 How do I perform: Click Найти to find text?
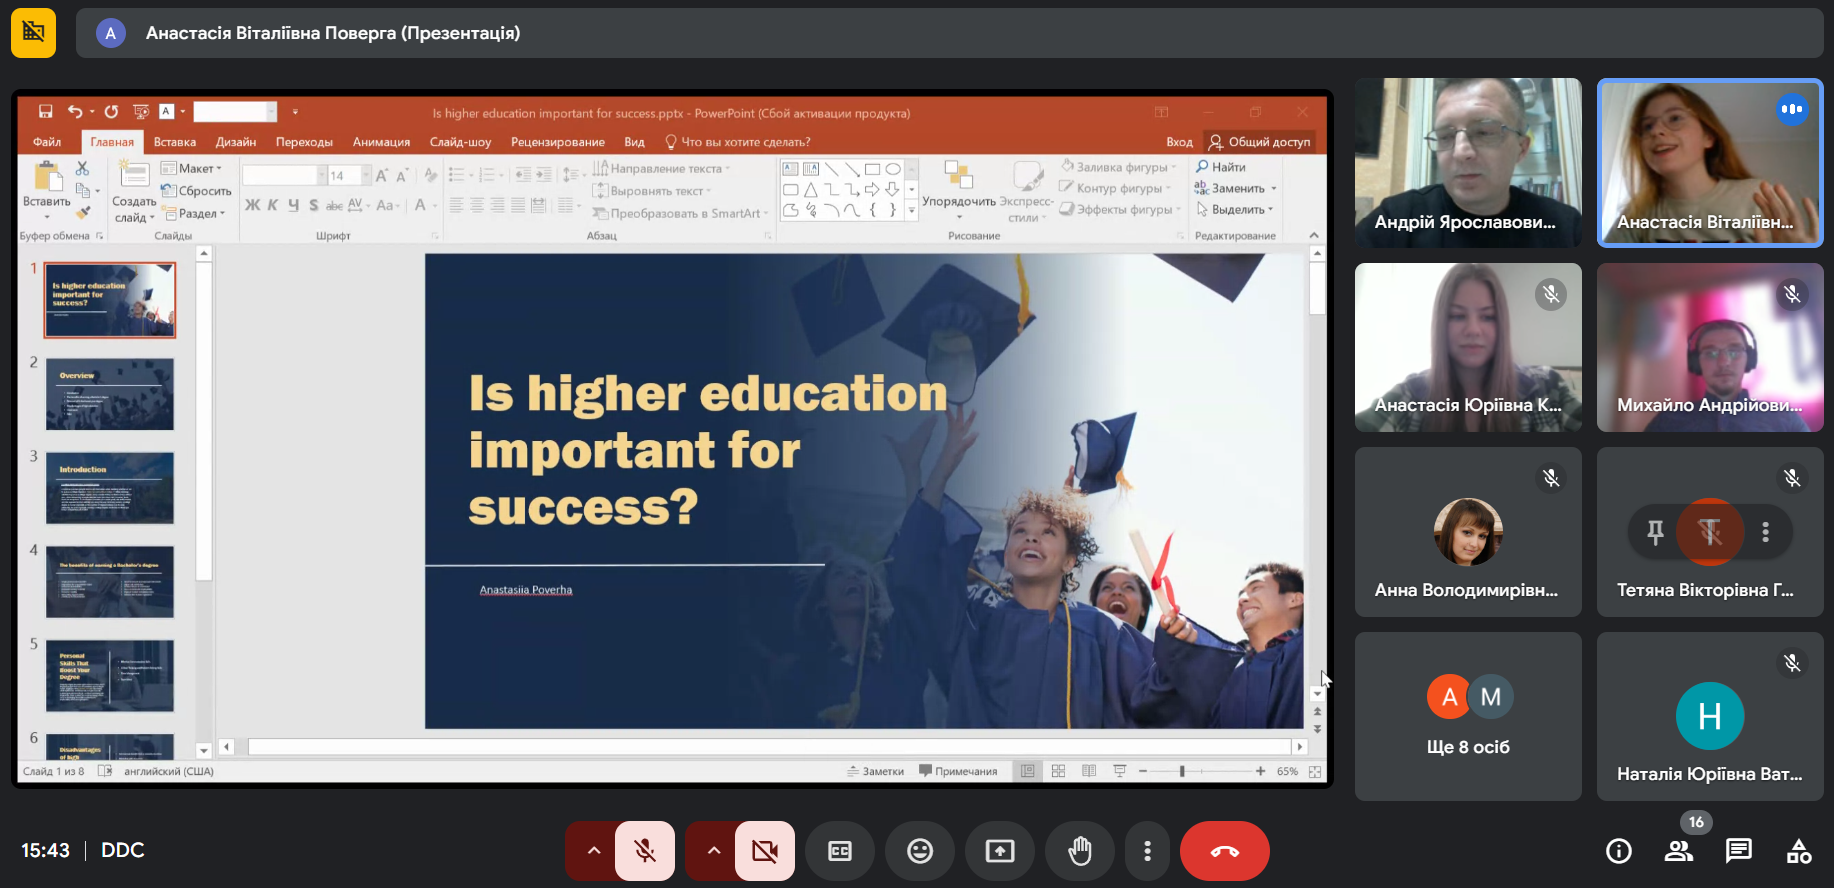click(1221, 167)
